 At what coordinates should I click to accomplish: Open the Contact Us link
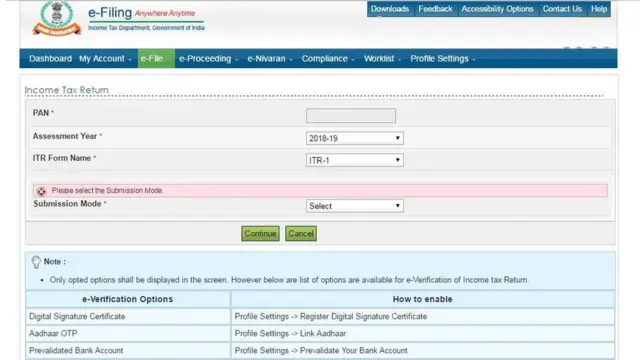[x=562, y=9]
